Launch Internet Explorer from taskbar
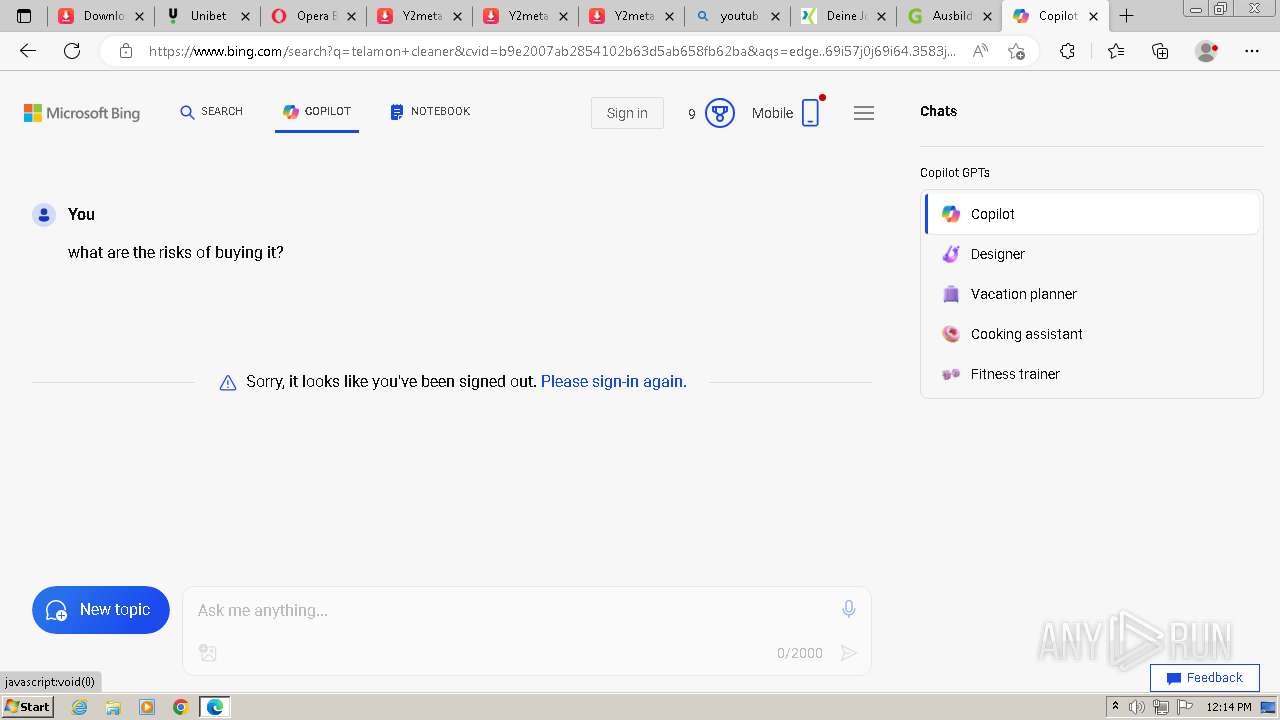1280x720 pixels. pos(80,707)
